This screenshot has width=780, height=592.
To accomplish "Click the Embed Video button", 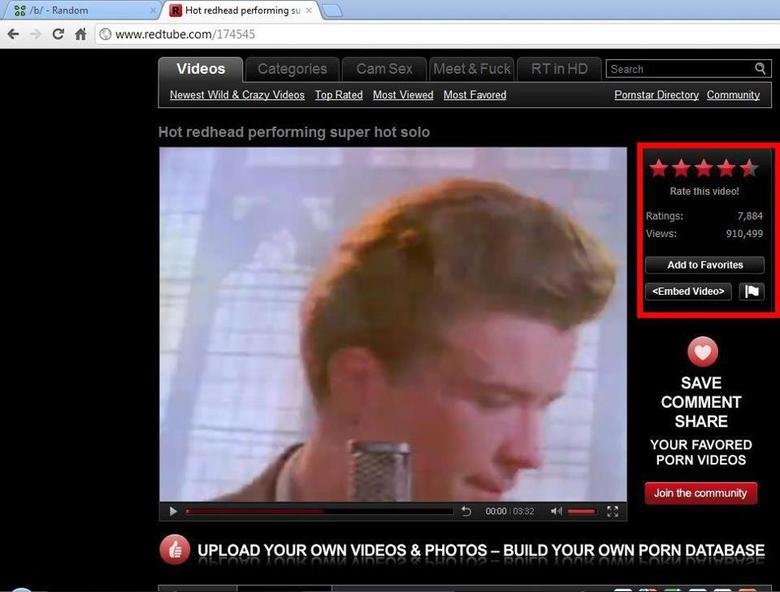I will point(689,291).
